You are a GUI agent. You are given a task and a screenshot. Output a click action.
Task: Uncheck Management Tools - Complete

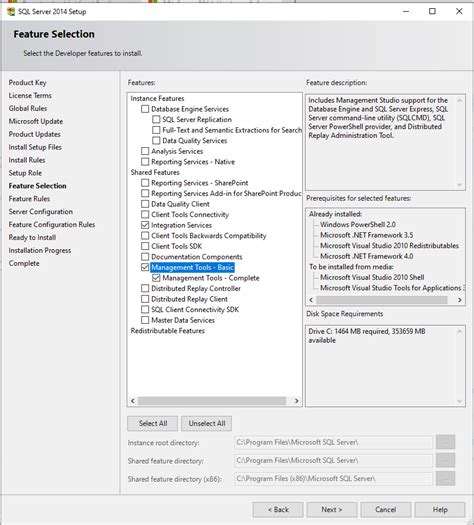pos(156,278)
